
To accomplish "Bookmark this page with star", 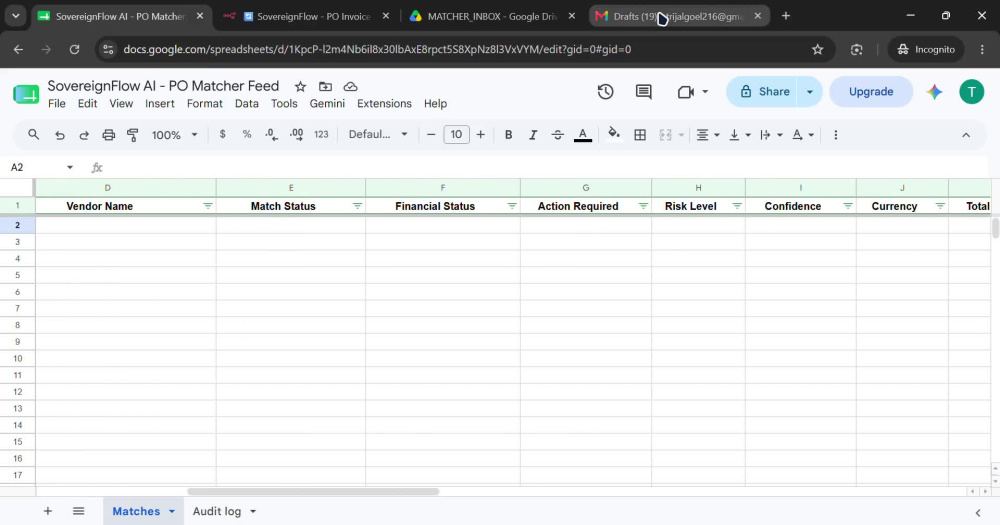I will tap(818, 49).
